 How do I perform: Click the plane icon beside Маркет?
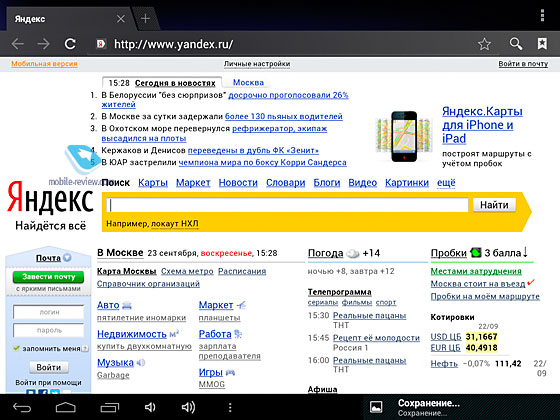241,305
